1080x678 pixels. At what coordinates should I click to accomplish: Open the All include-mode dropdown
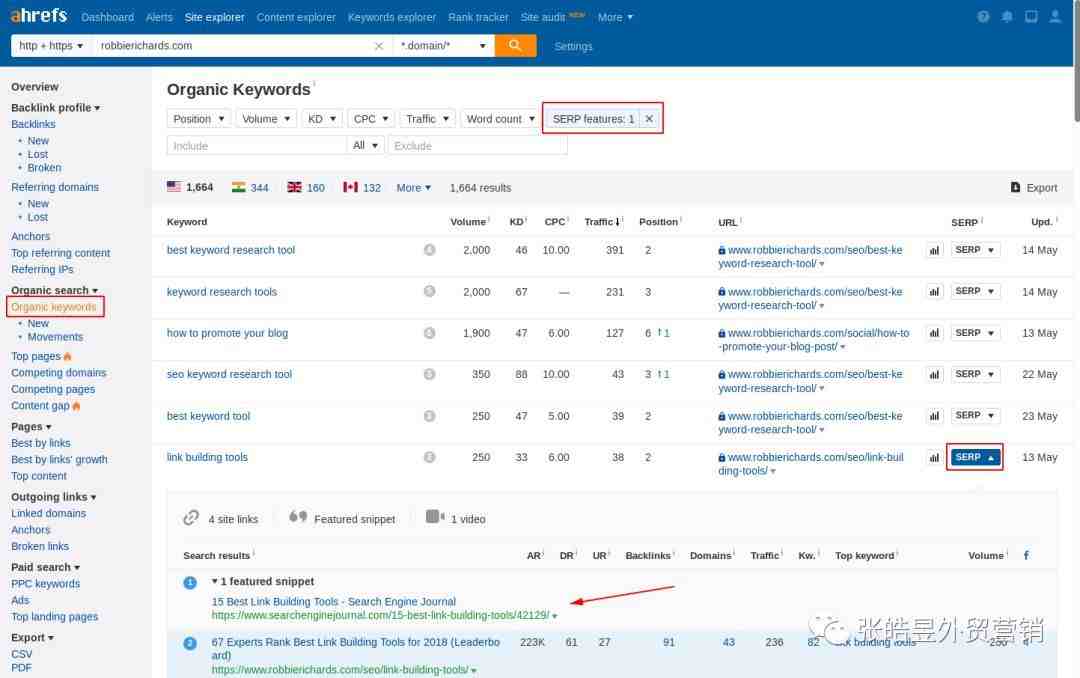pos(365,145)
